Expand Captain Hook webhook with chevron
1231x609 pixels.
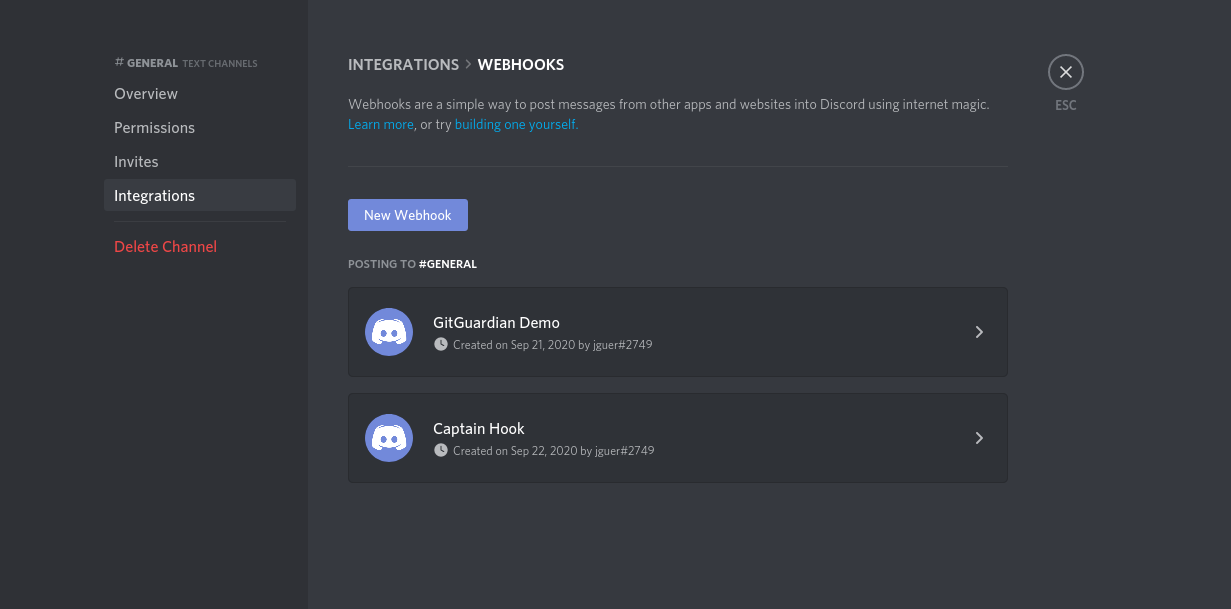979,438
